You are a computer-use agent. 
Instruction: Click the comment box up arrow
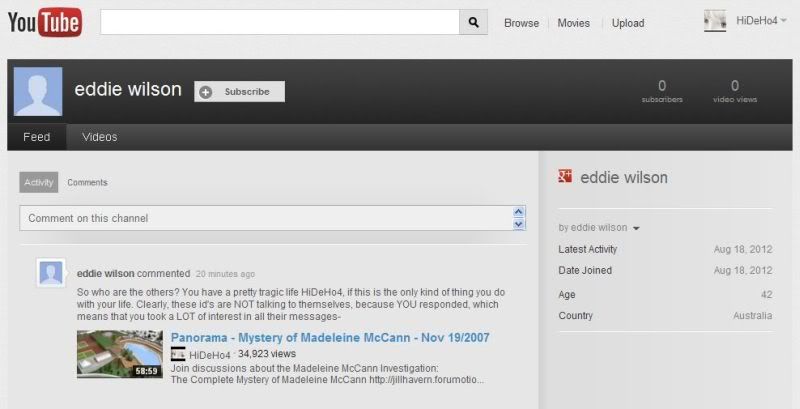(x=519, y=212)
